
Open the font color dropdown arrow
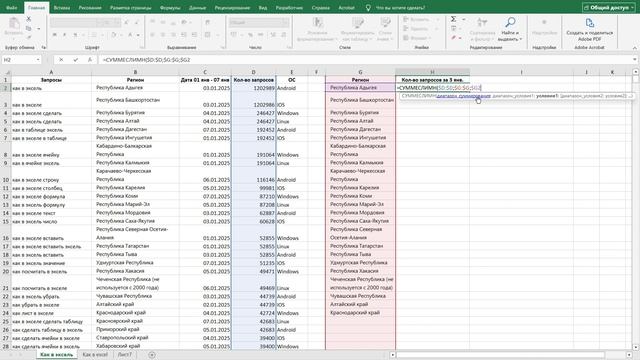point(138,35)
